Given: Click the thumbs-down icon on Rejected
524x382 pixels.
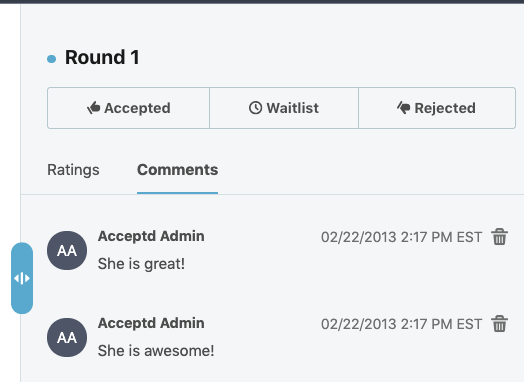Looking at the screenshot, I should [x=404, y=108].
